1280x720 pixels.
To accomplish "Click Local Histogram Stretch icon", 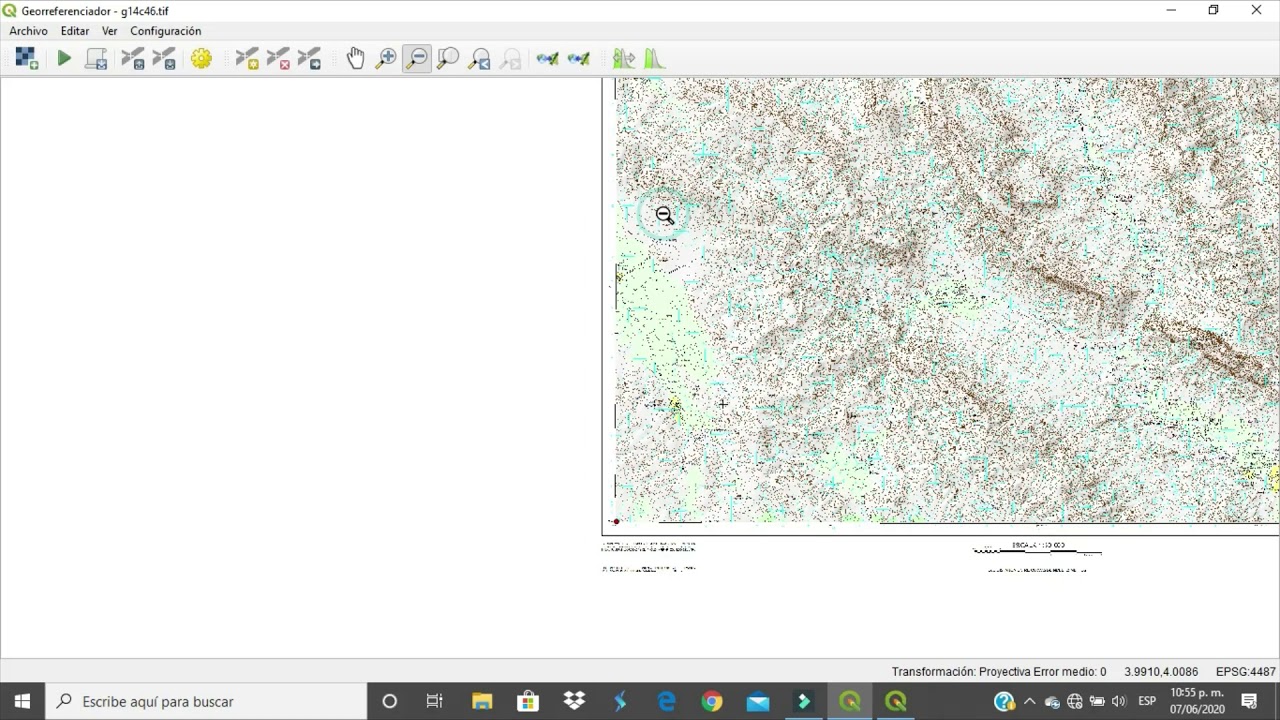I will pyautogui.click(x=655, y=59).
